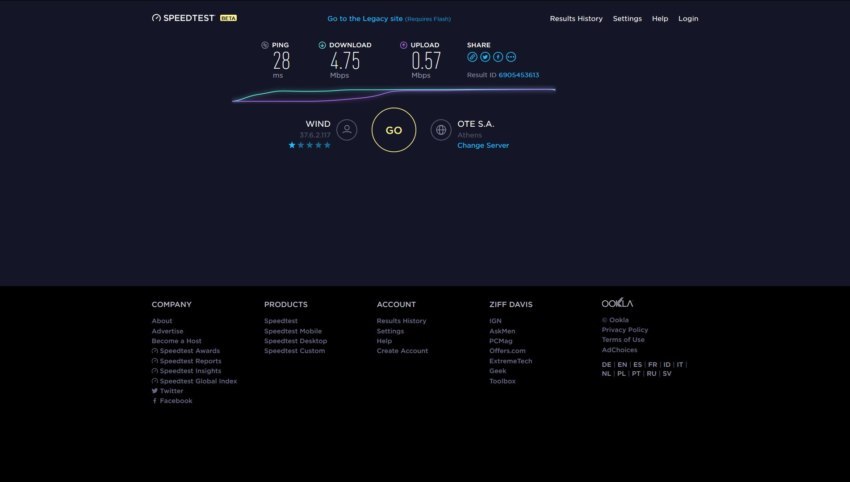Screen dimensions: 850x482
Task: Open Speedtest Desktop footer link
Action: (x=295, y=341)
